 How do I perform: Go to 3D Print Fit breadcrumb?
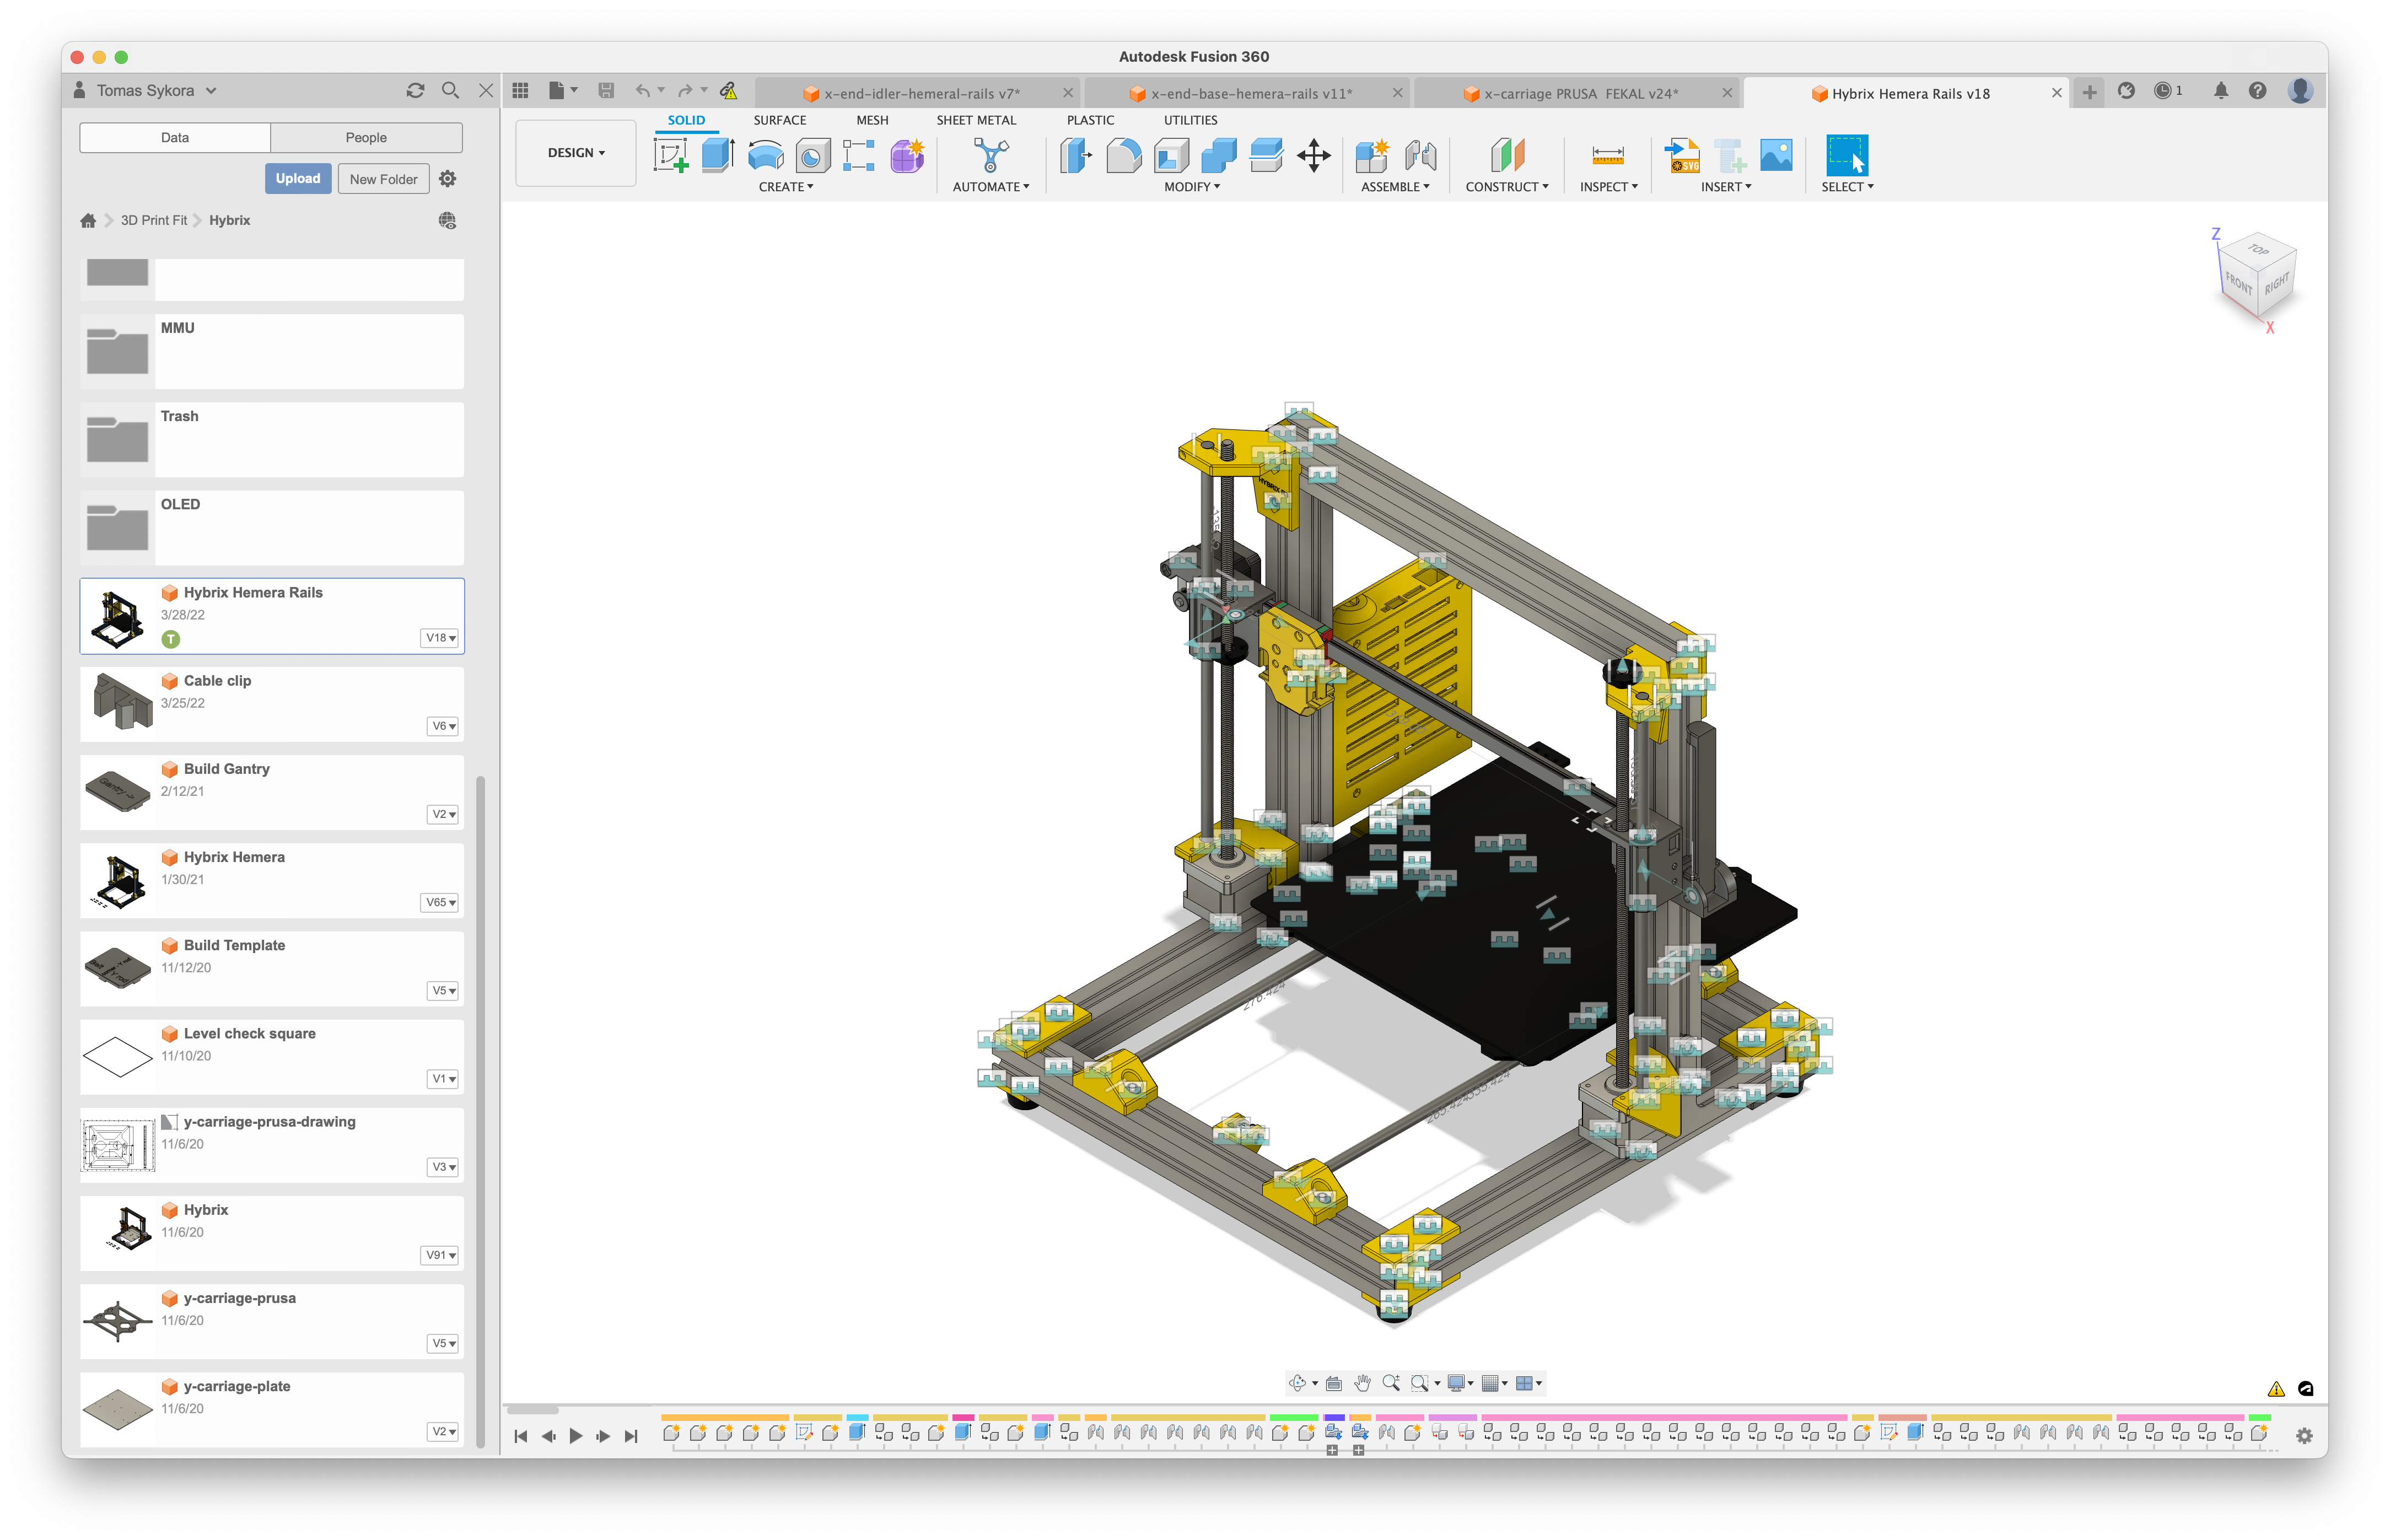pos(154,220)
